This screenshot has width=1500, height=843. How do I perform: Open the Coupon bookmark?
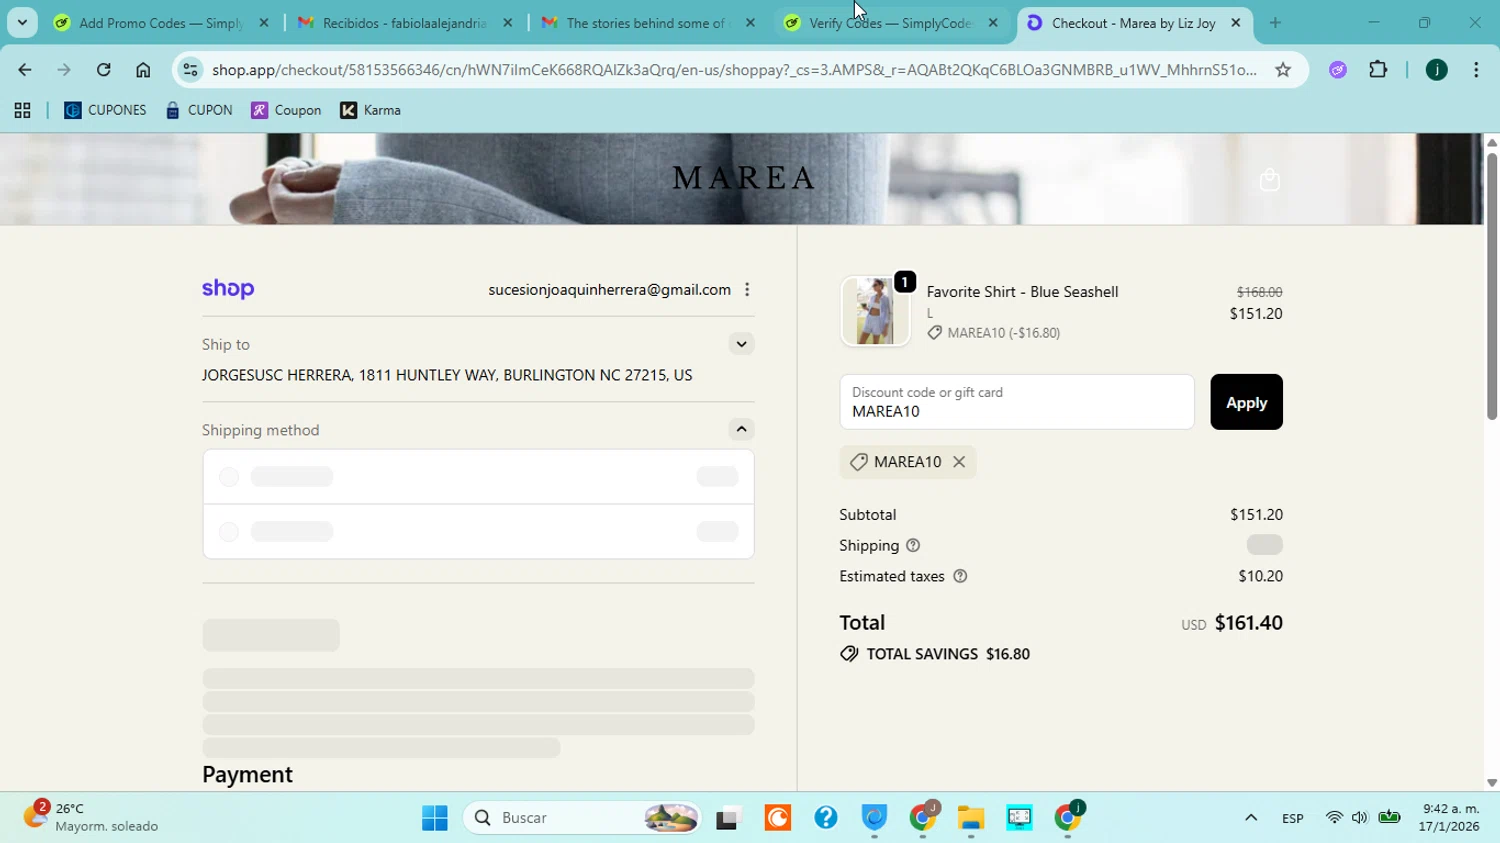click(x=286, y=111)
